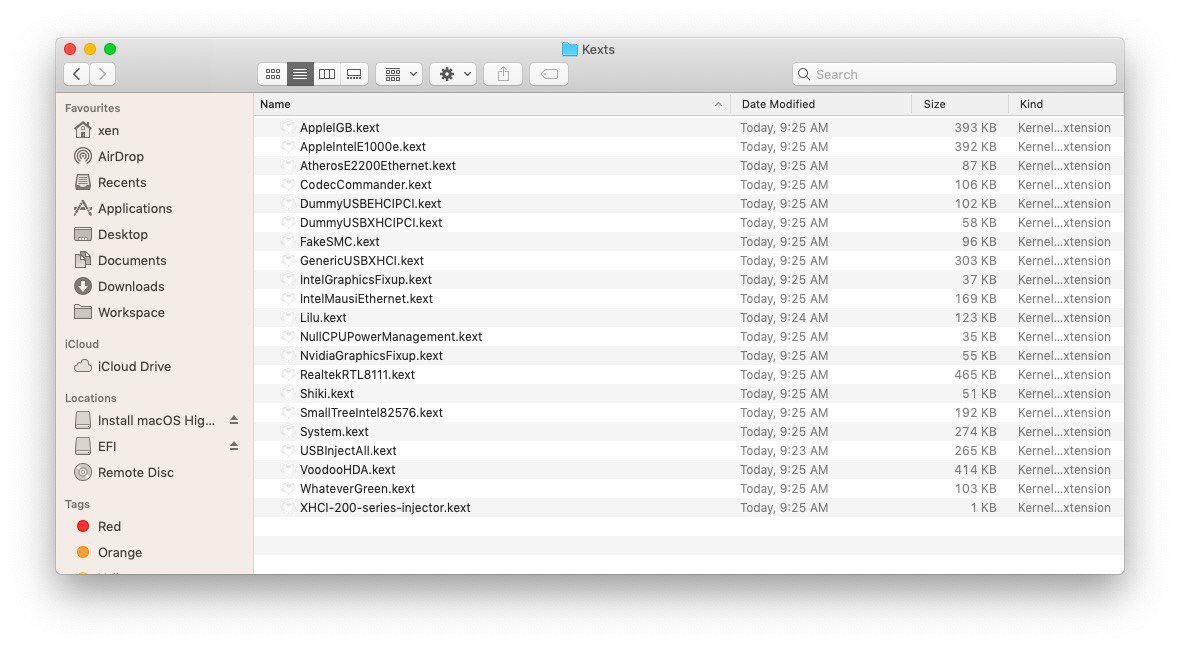The width and height of the screenshot is (1180, 648).
Task: Open Remote Disc in the sidebar
Action: click(135, 473)
